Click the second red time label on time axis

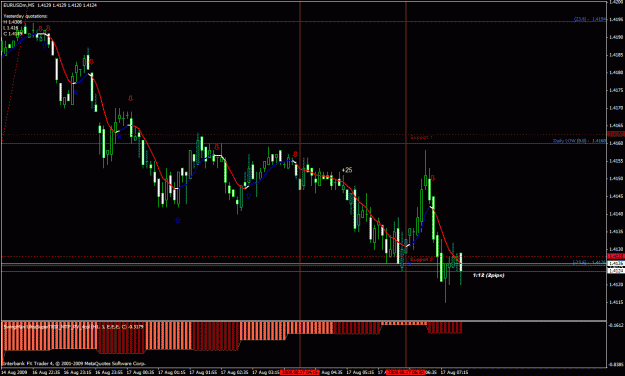[x=406, y=372]
